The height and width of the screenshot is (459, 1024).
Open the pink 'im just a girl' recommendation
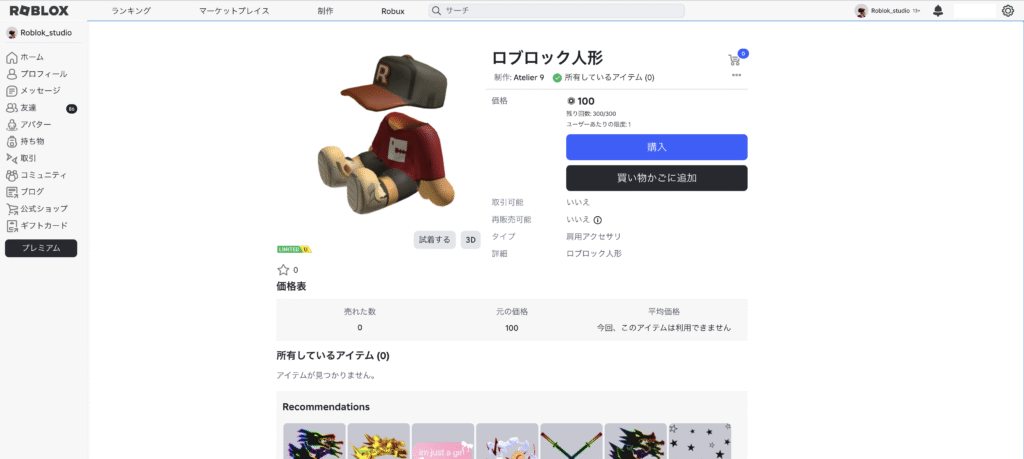pyautogui.click(x=443, y=441)
